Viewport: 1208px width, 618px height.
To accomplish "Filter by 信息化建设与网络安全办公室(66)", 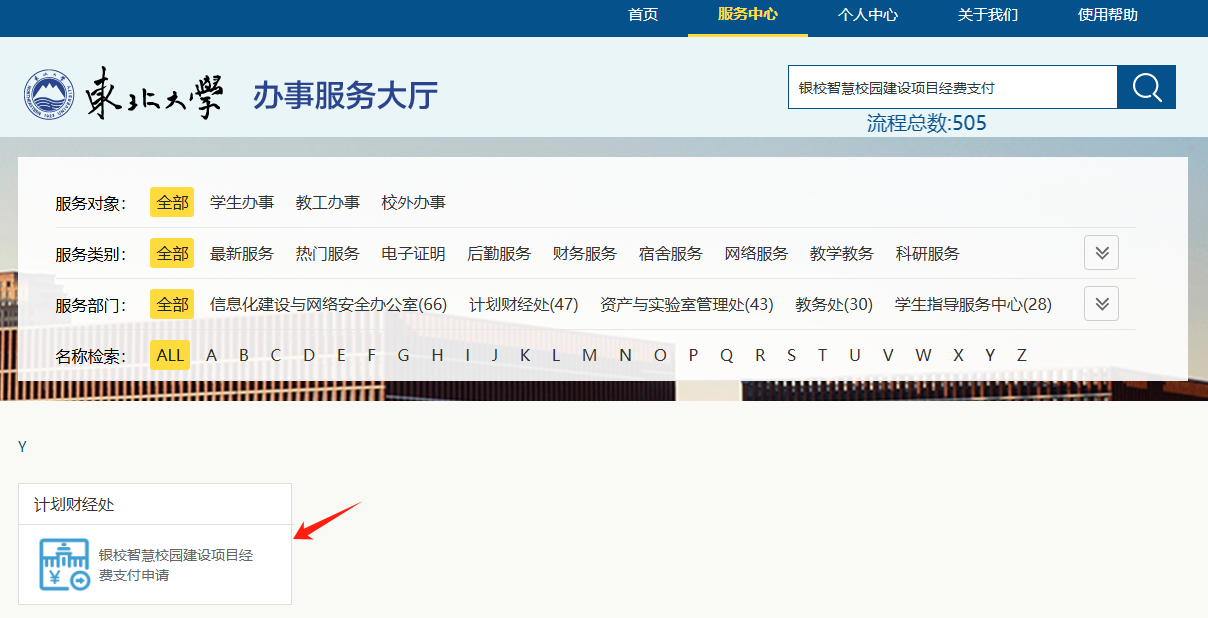I will click(328, 305).
